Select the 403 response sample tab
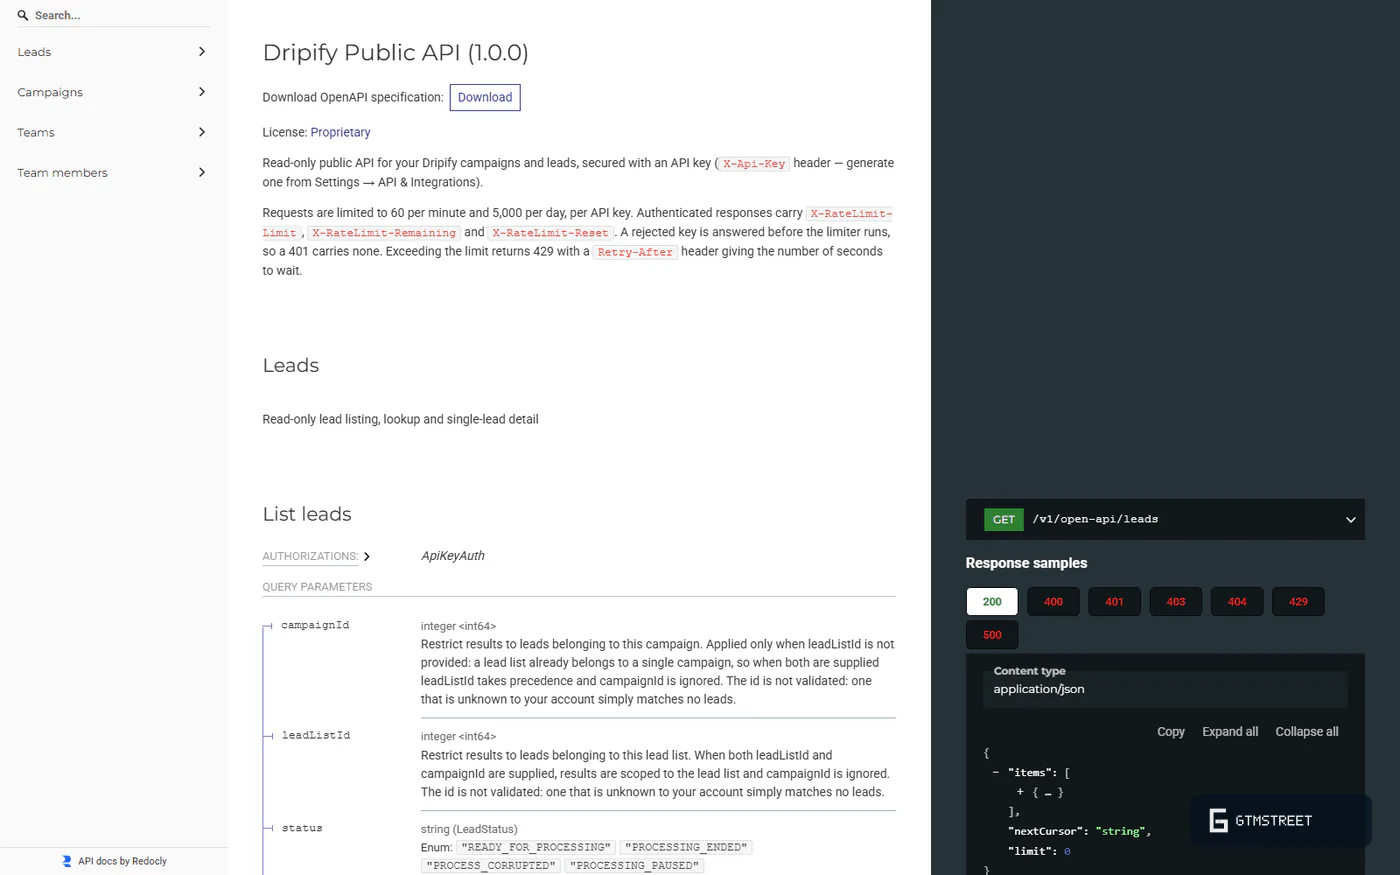This screenshot has height=875, width=1400. click(1176, 601)
